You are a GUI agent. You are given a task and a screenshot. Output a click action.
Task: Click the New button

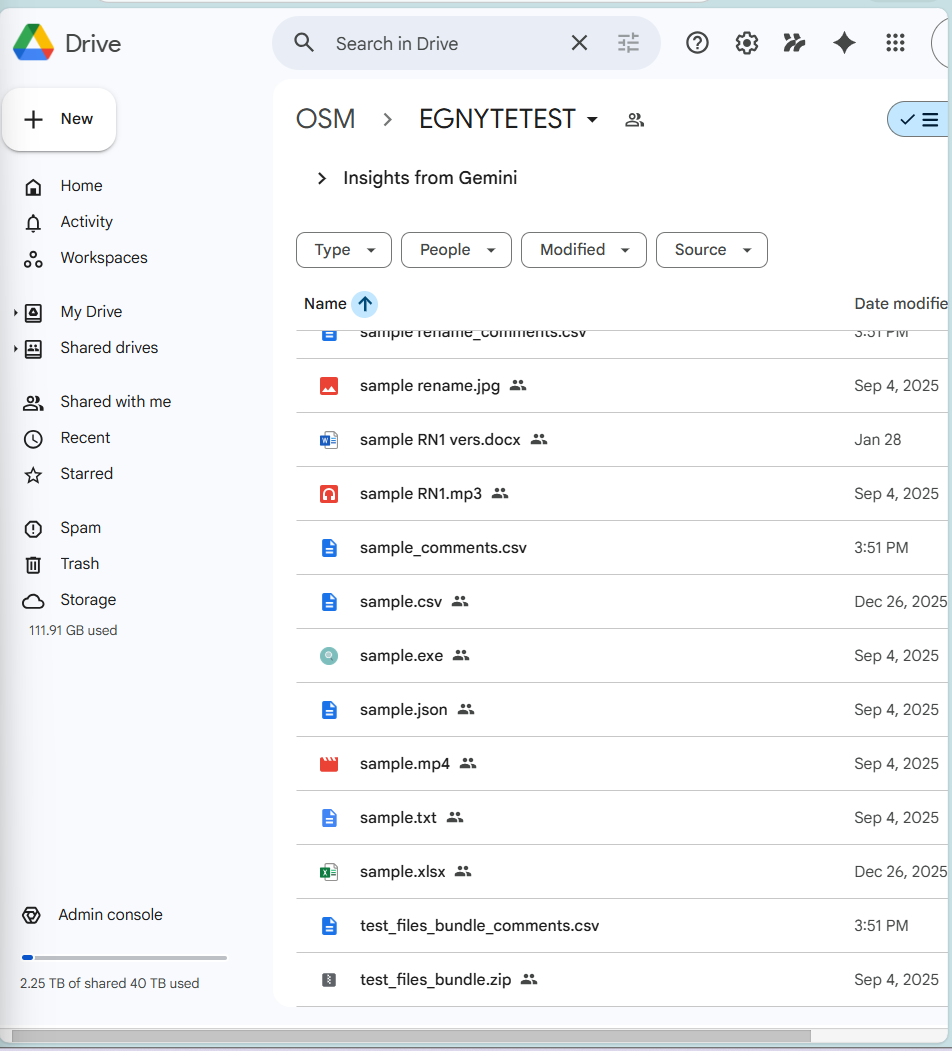59,119
